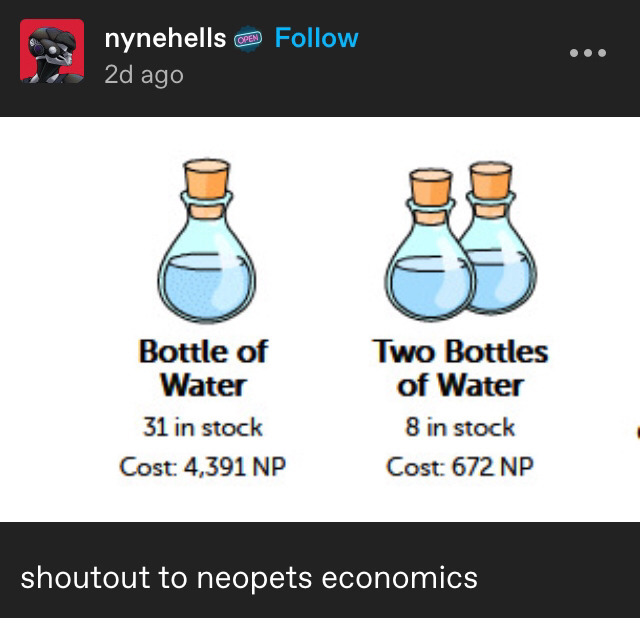Click the "Bottle of Water" item title
This screenshot has width=640, height=618.
[203, 368]
